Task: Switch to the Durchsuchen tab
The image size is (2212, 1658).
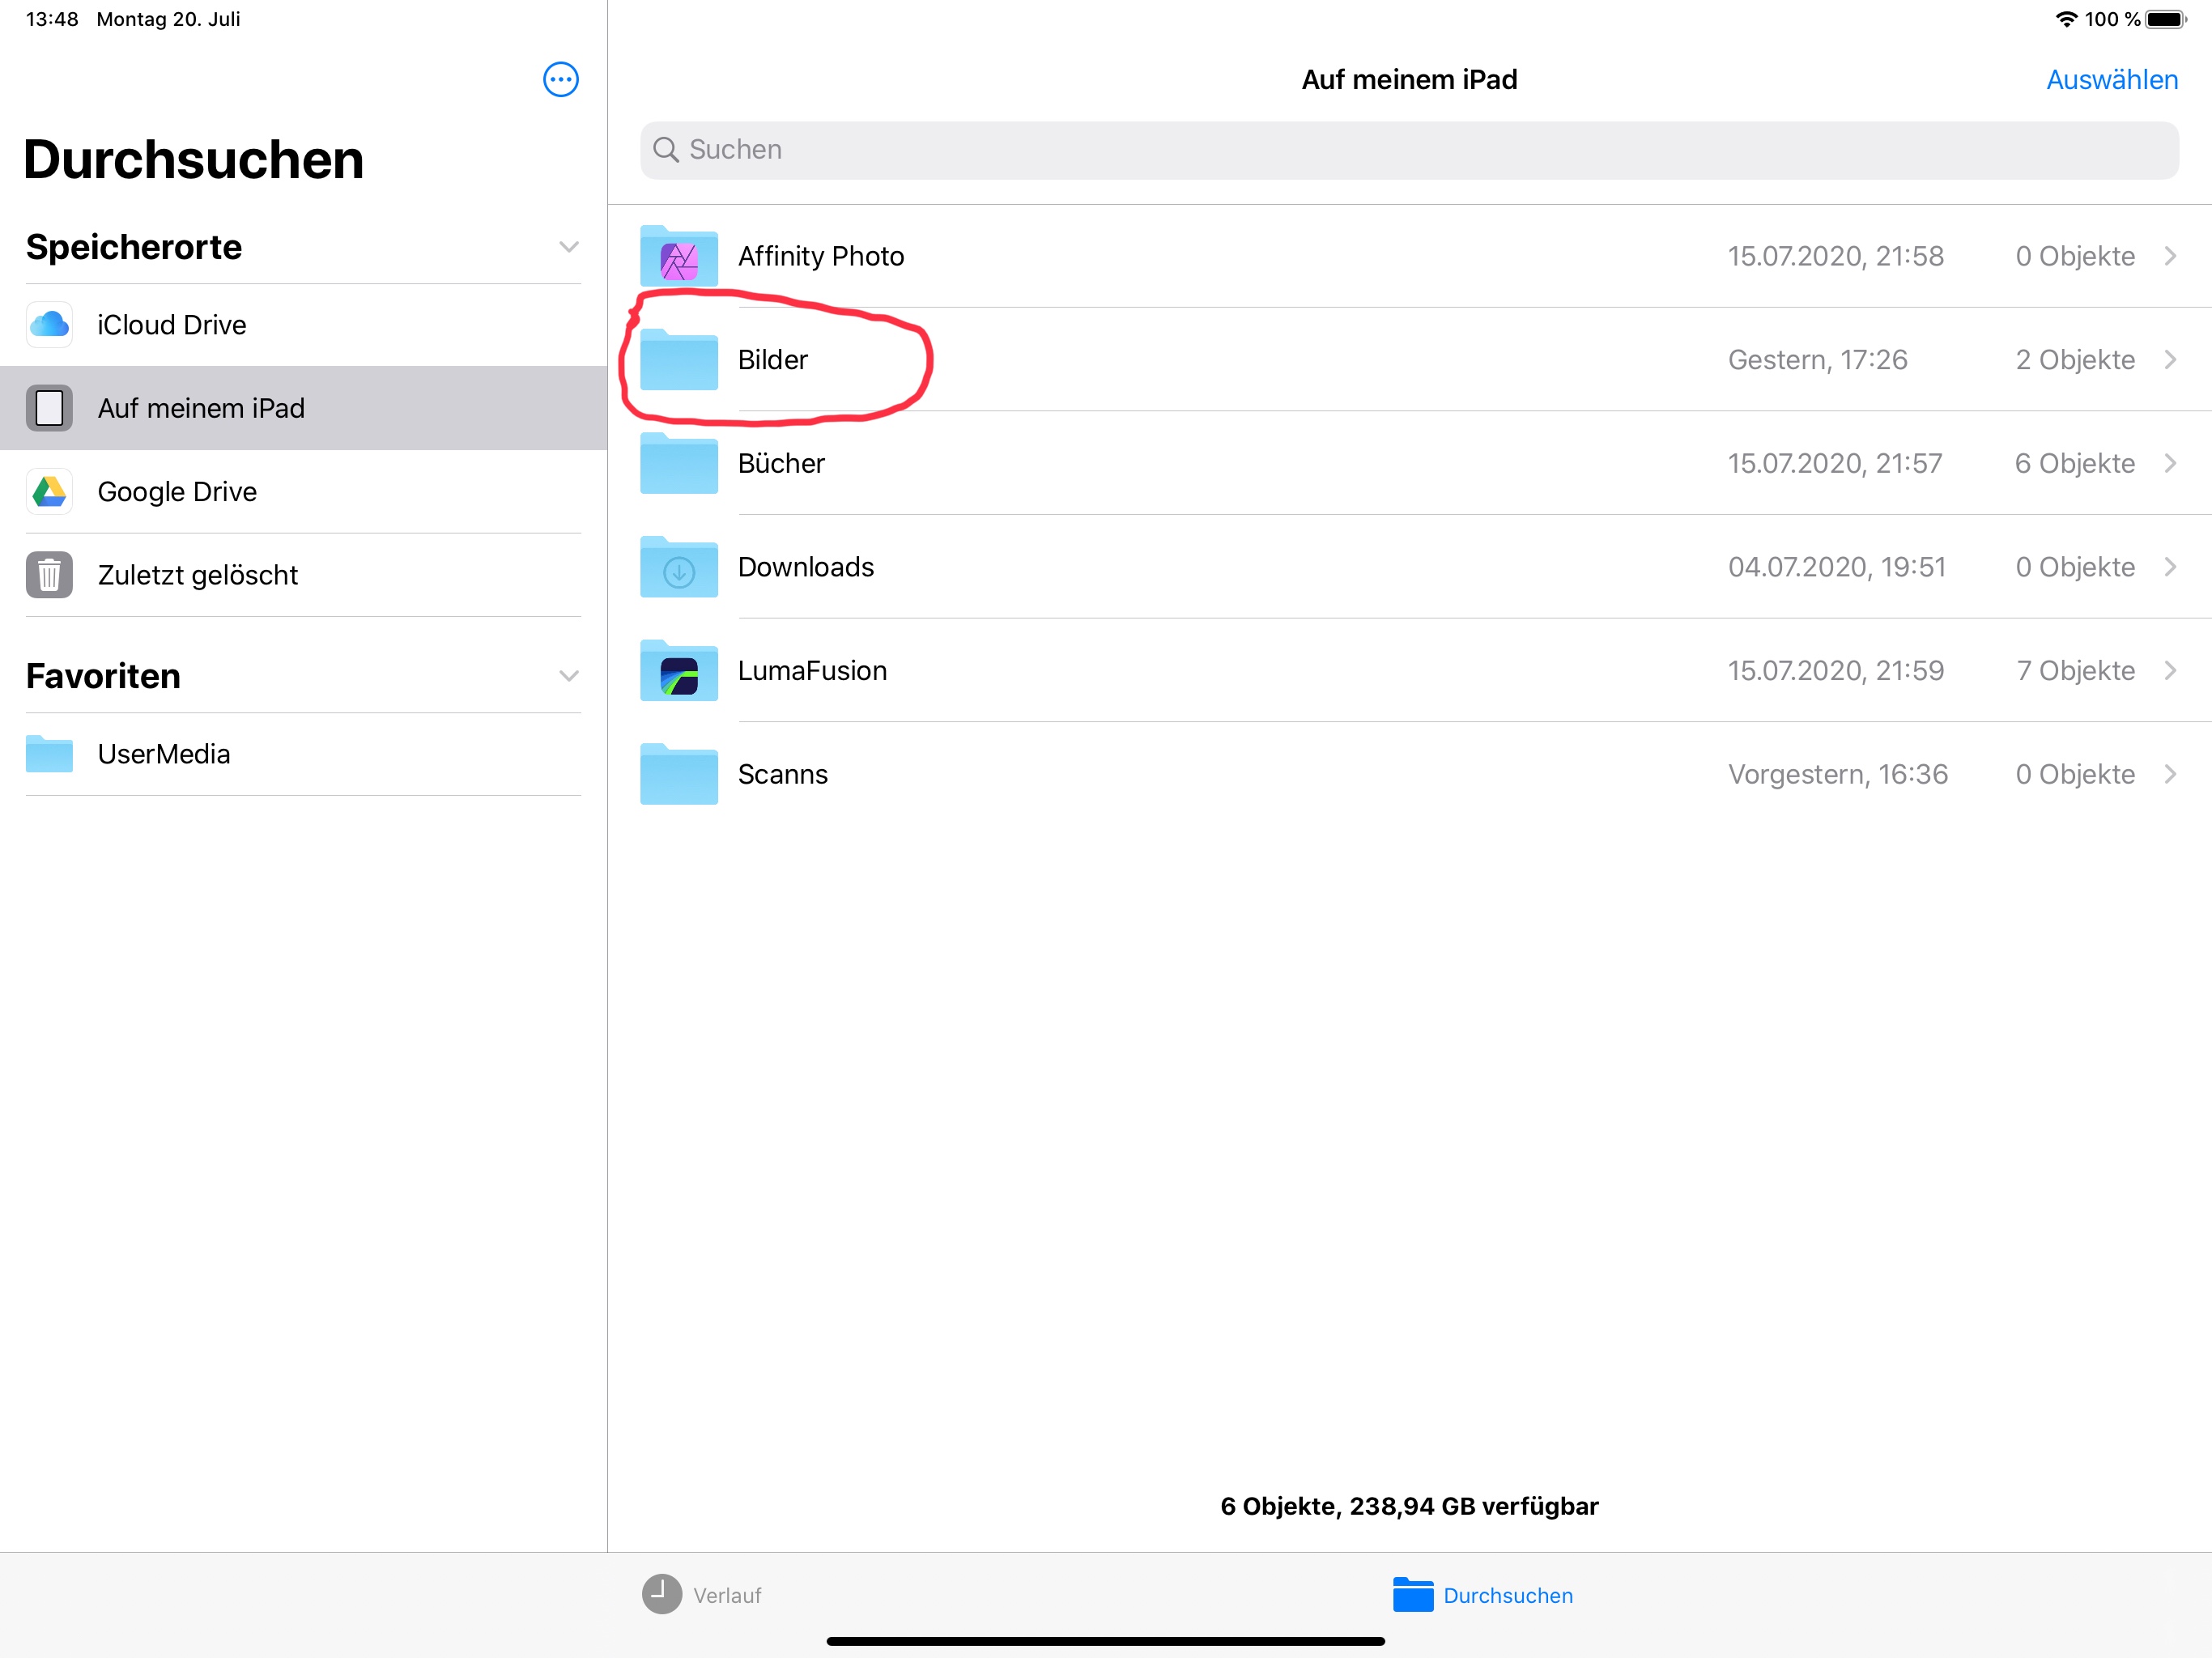Action: point(1483,1595)
